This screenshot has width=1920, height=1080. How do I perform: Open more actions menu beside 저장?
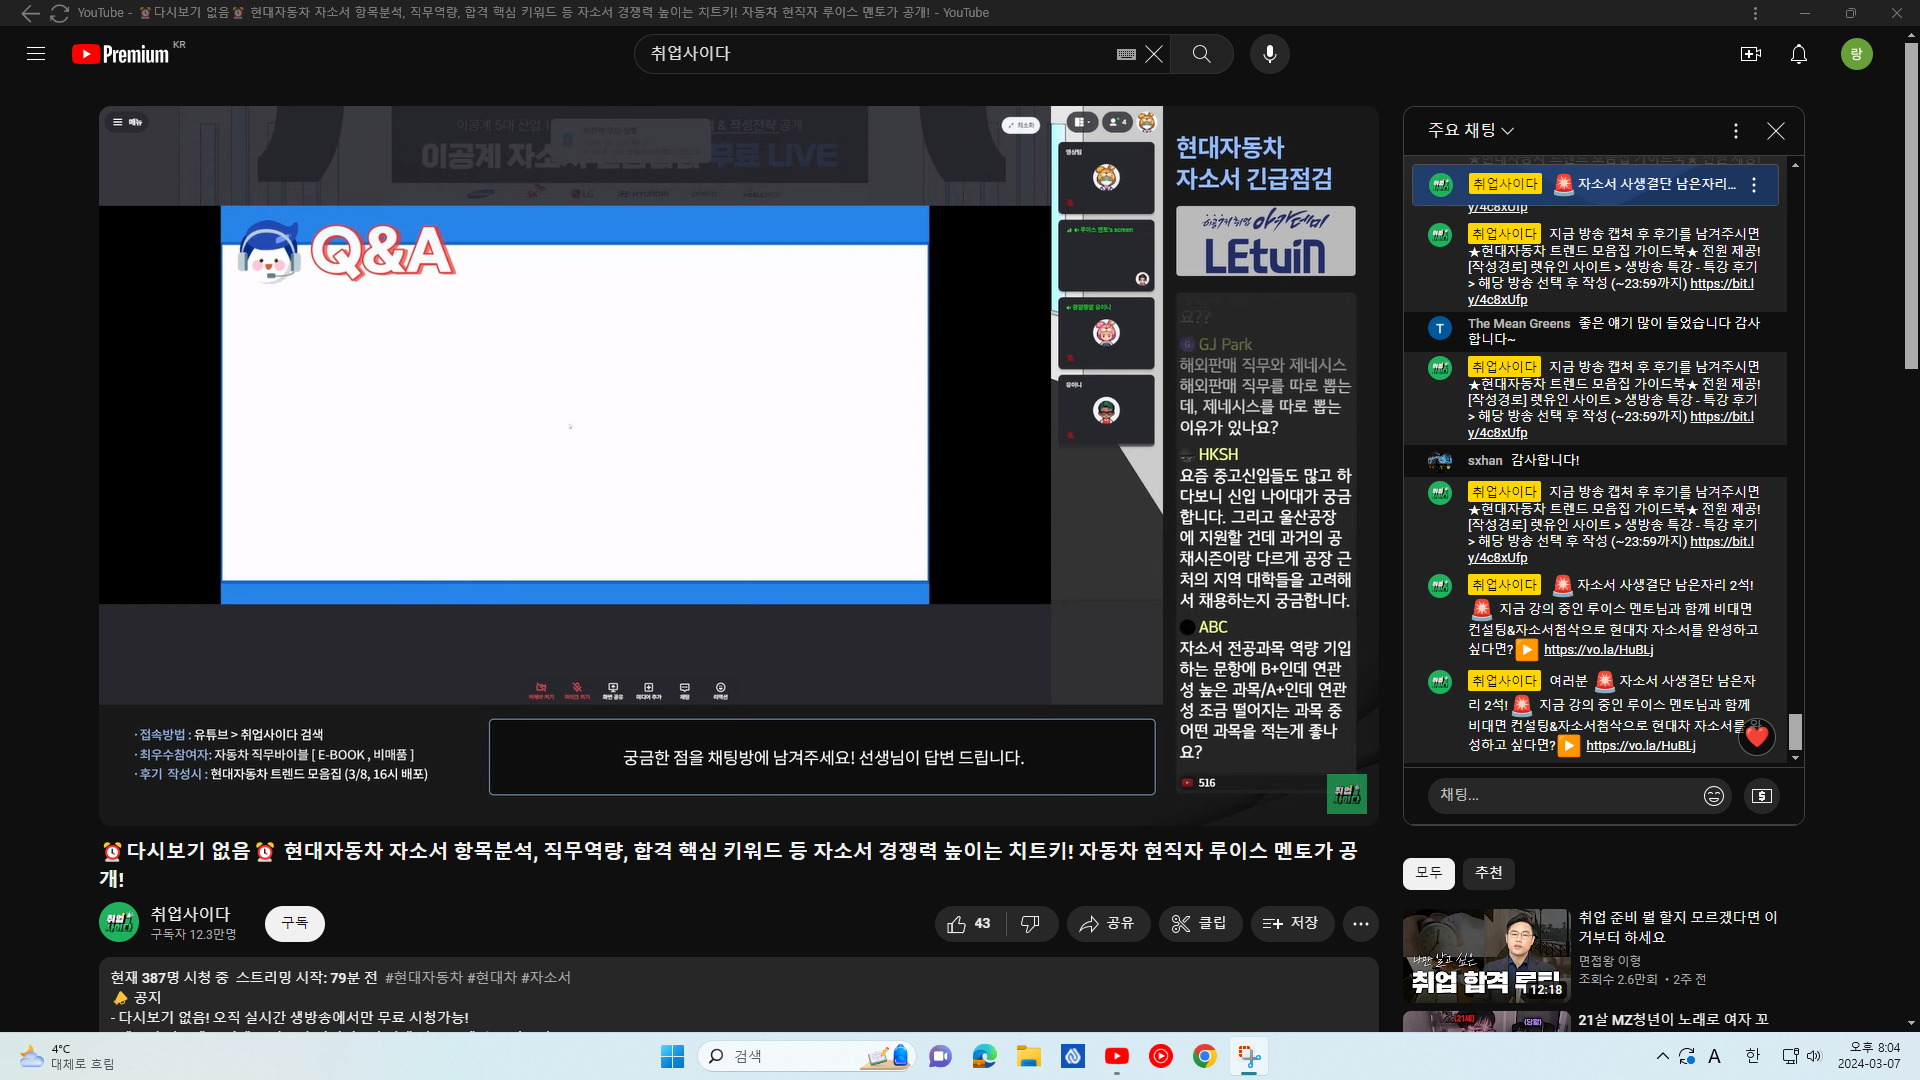click(1360, 924)
